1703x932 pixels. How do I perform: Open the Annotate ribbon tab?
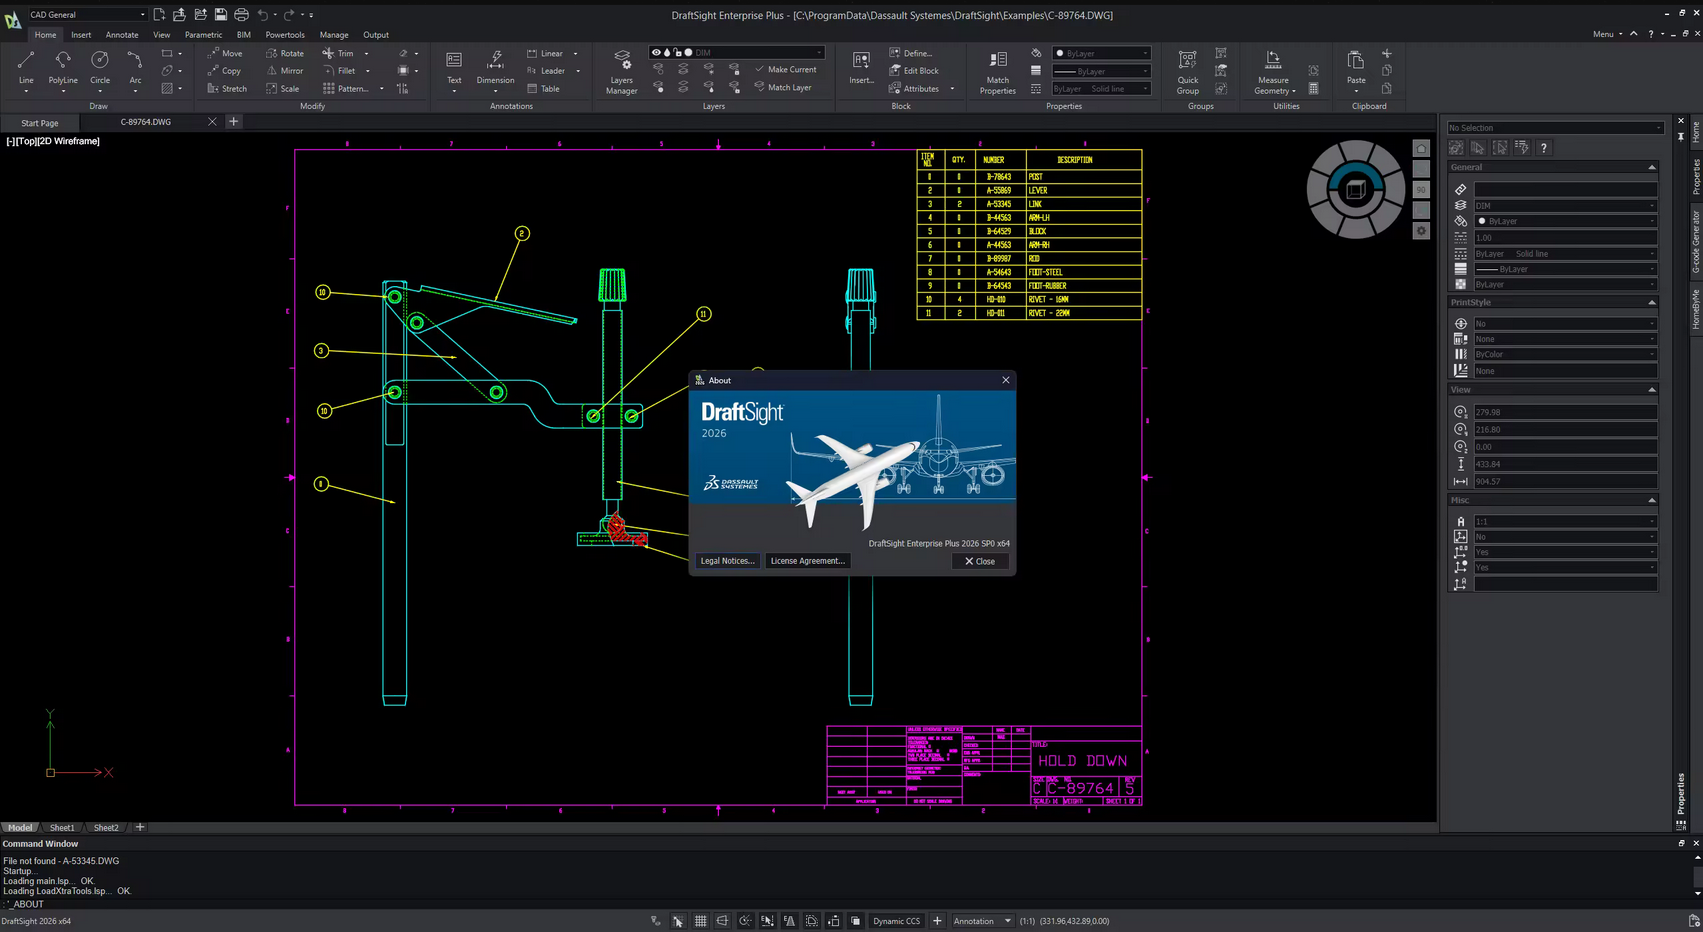(x=122, y=35)
